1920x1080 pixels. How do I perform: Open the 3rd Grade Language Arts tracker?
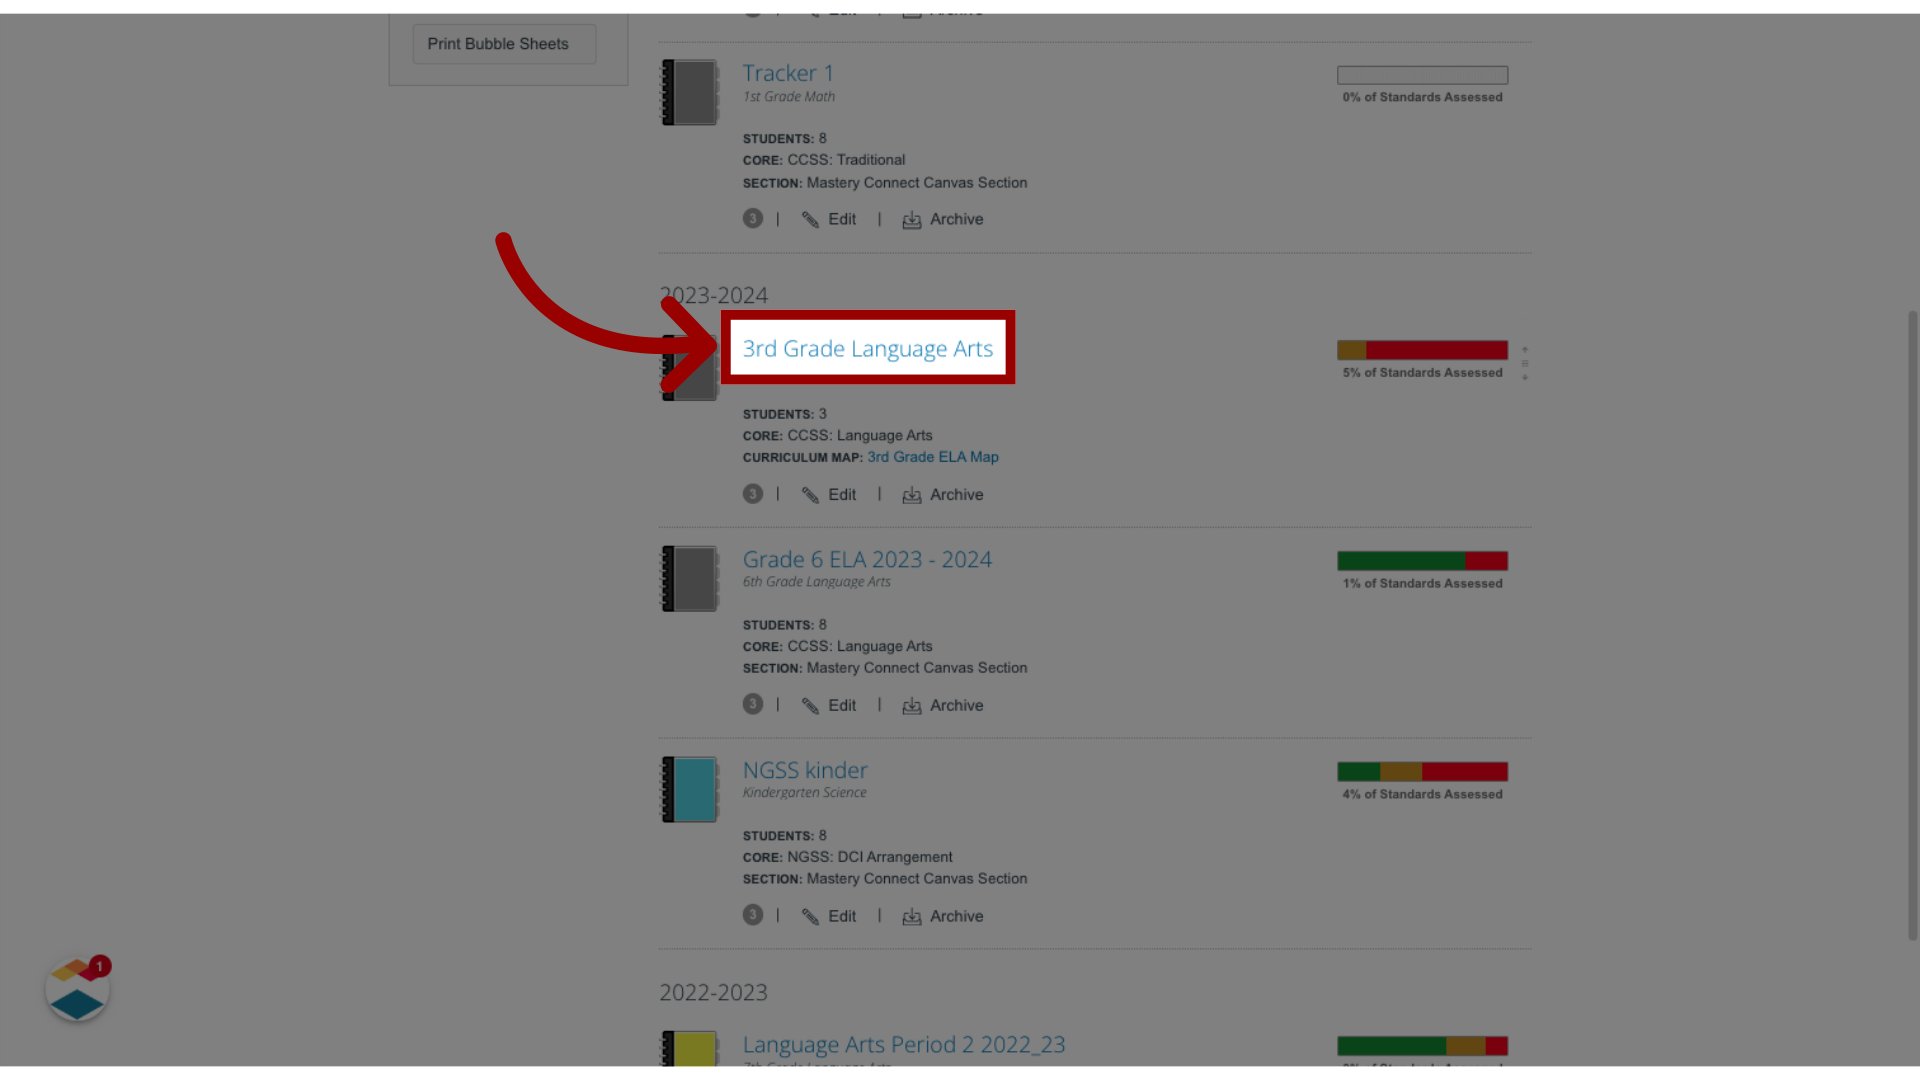[x=868, y=347]
